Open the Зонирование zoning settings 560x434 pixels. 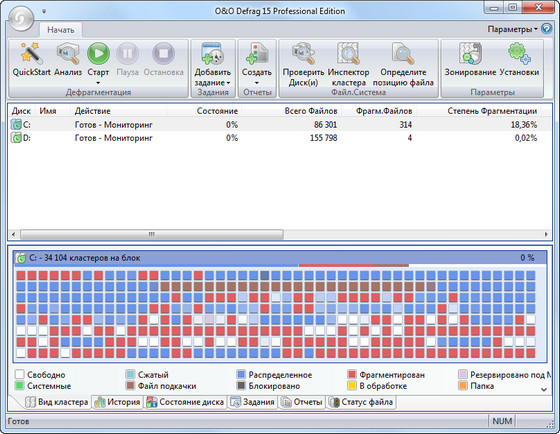pos(470,60)
